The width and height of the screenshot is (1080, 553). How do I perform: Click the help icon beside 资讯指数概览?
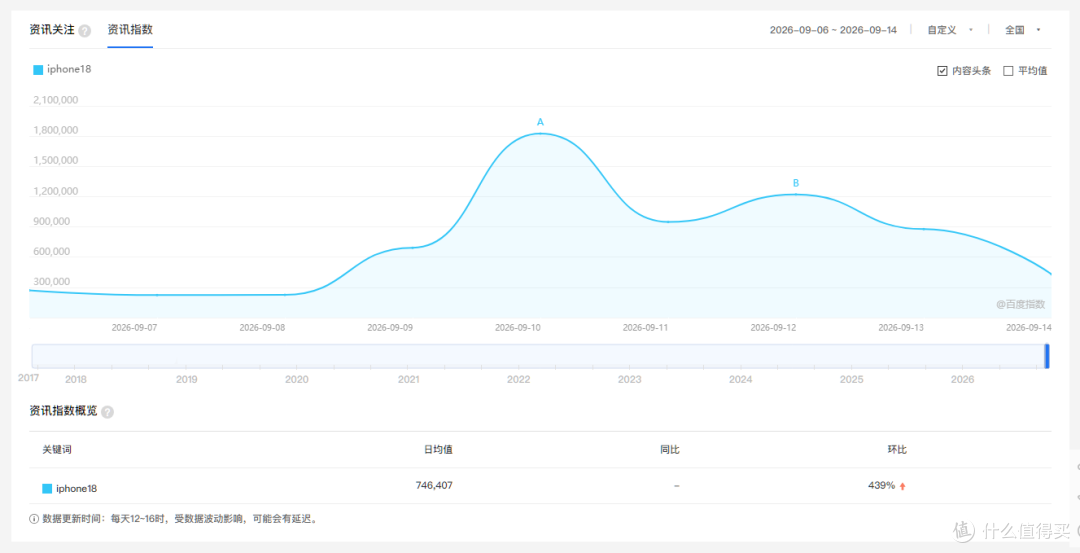pyautogui.click(x=107, y=412)
